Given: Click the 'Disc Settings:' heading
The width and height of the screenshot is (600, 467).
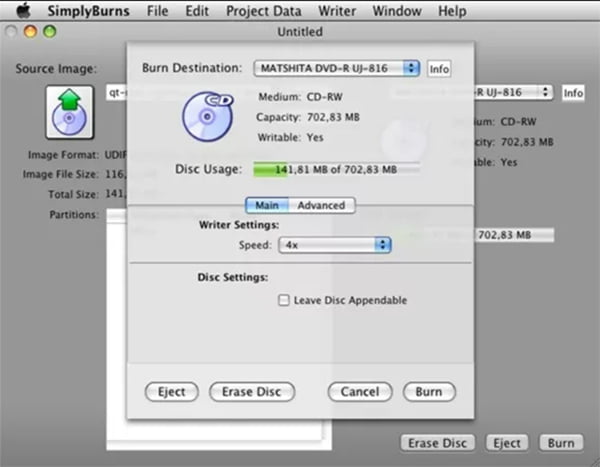Looking at the screenshot, I should point(233,277).
